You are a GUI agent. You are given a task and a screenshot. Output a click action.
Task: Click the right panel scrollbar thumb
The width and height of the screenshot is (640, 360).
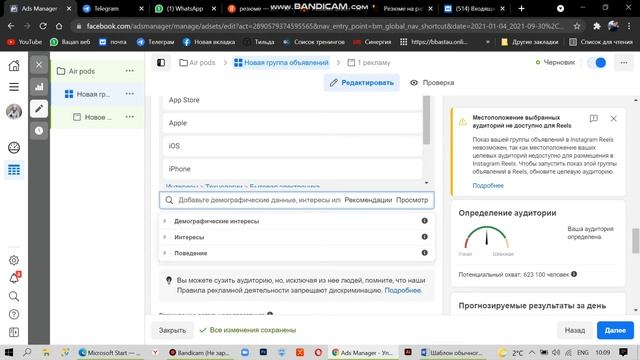click(x=636, y=241)
